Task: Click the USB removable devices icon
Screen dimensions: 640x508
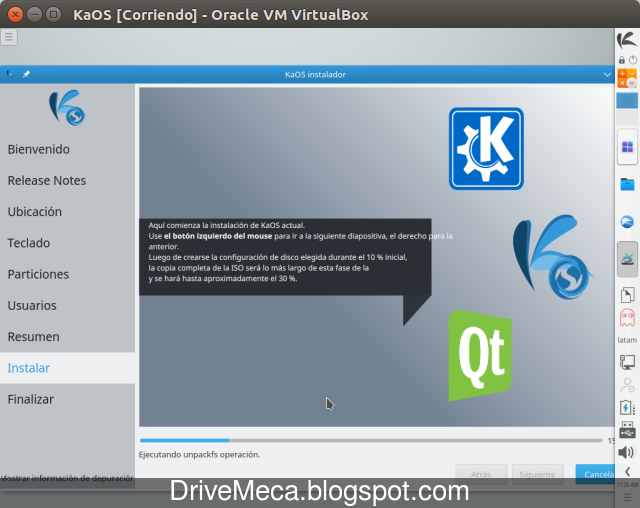Action: (627, 430)
